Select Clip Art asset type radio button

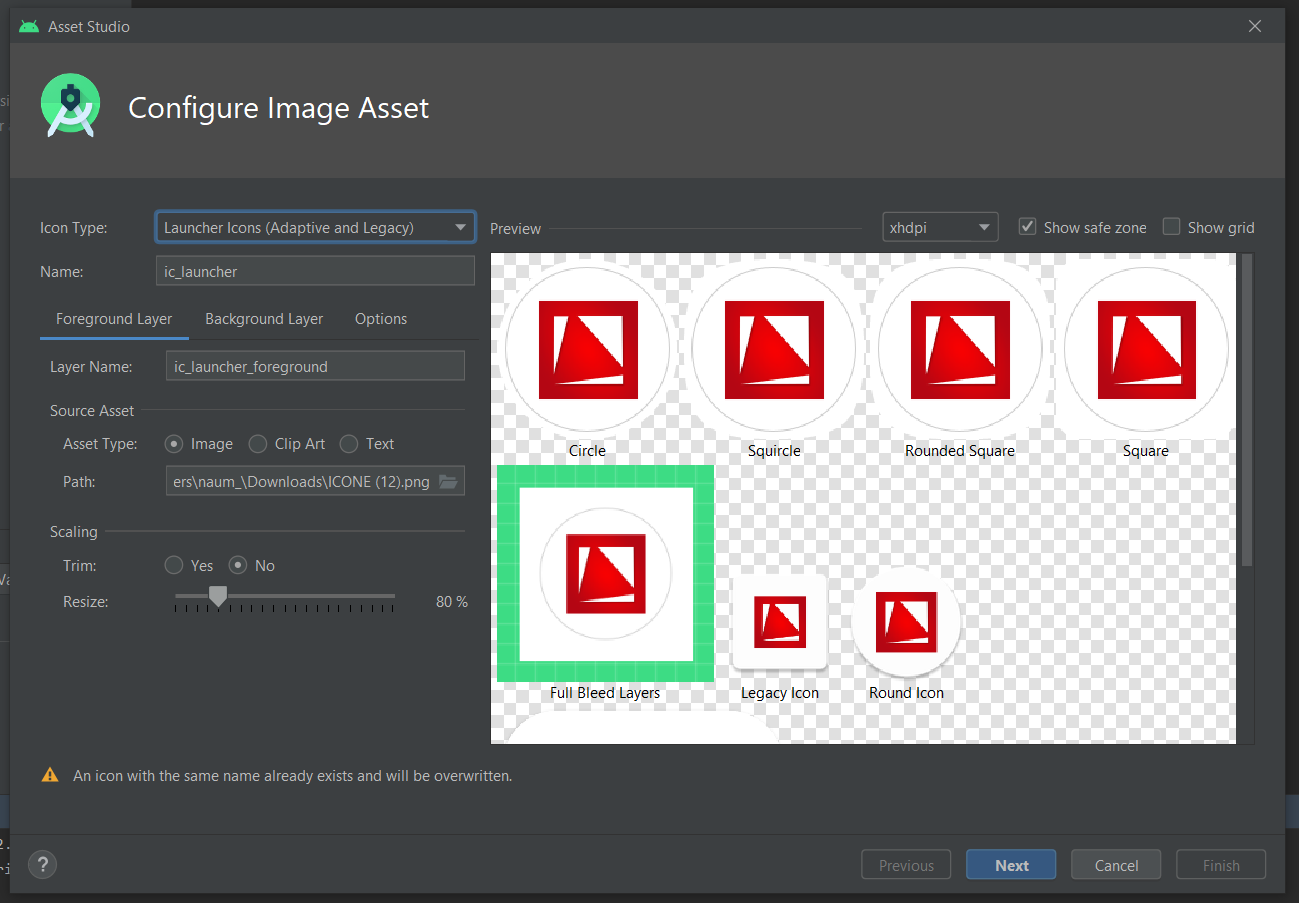(x=258, y=444)
